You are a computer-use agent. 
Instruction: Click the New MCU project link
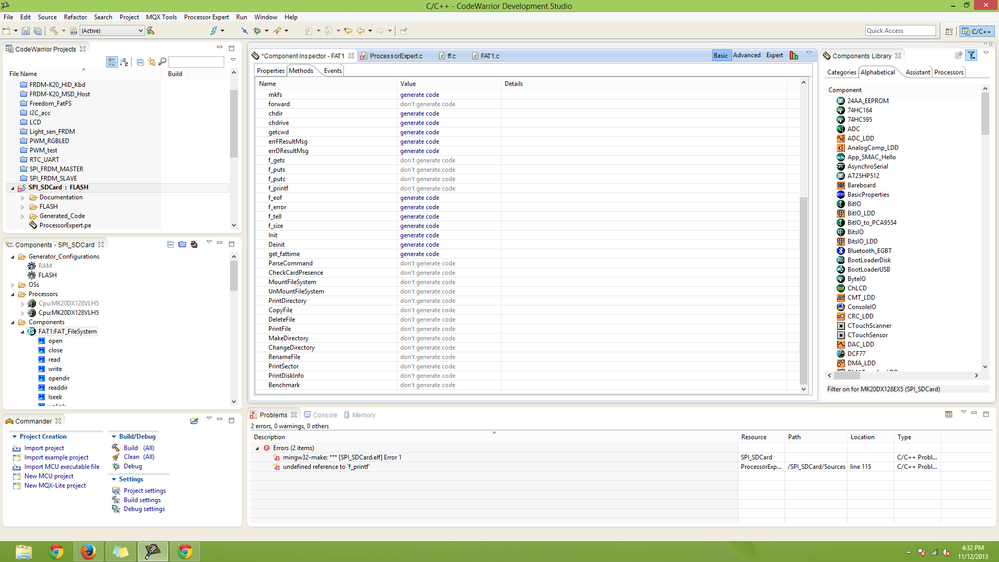(x=48, y=476)
